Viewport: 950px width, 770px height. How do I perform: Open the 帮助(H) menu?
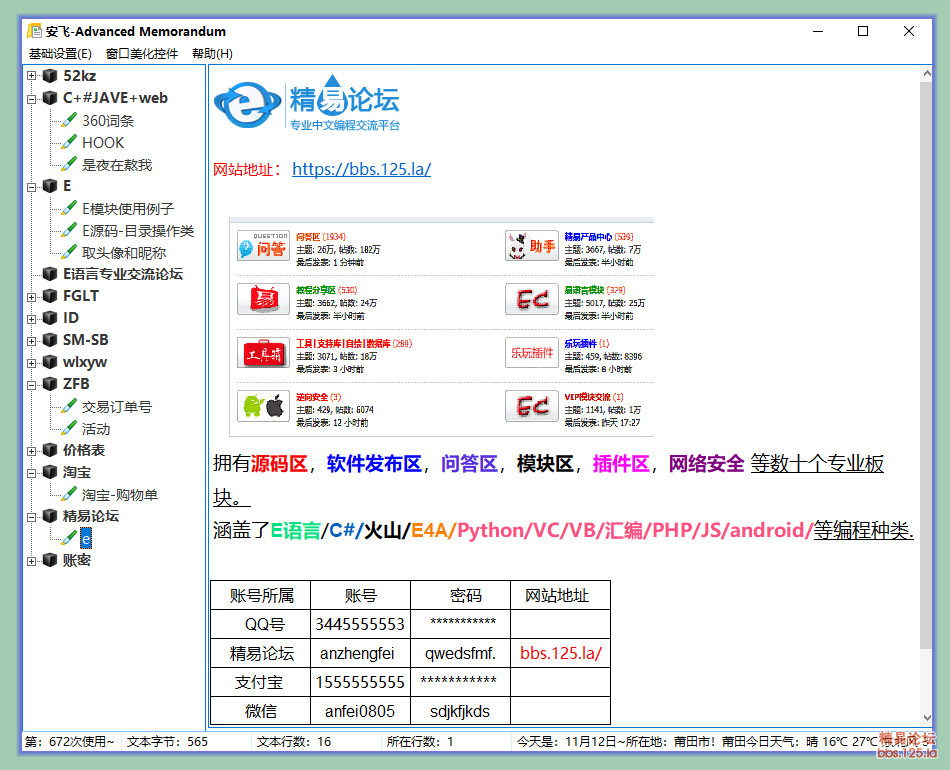click(x=212, y=54)
